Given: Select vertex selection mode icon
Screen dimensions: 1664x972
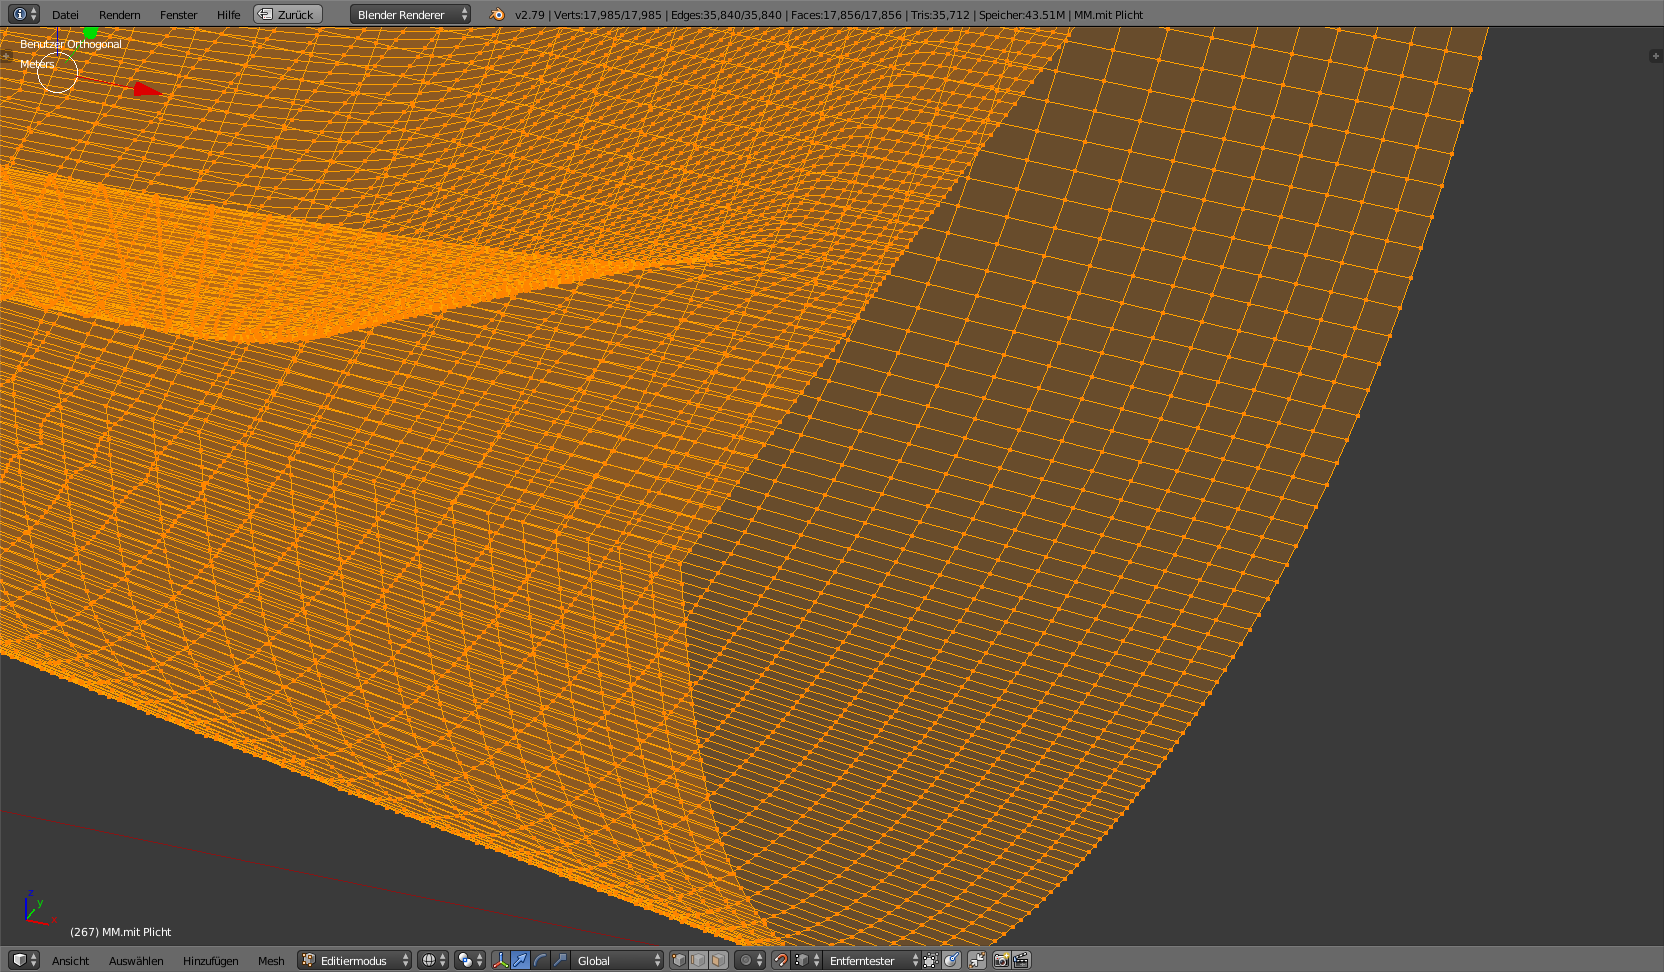Looking at the screenshot, I should point(679,960).
